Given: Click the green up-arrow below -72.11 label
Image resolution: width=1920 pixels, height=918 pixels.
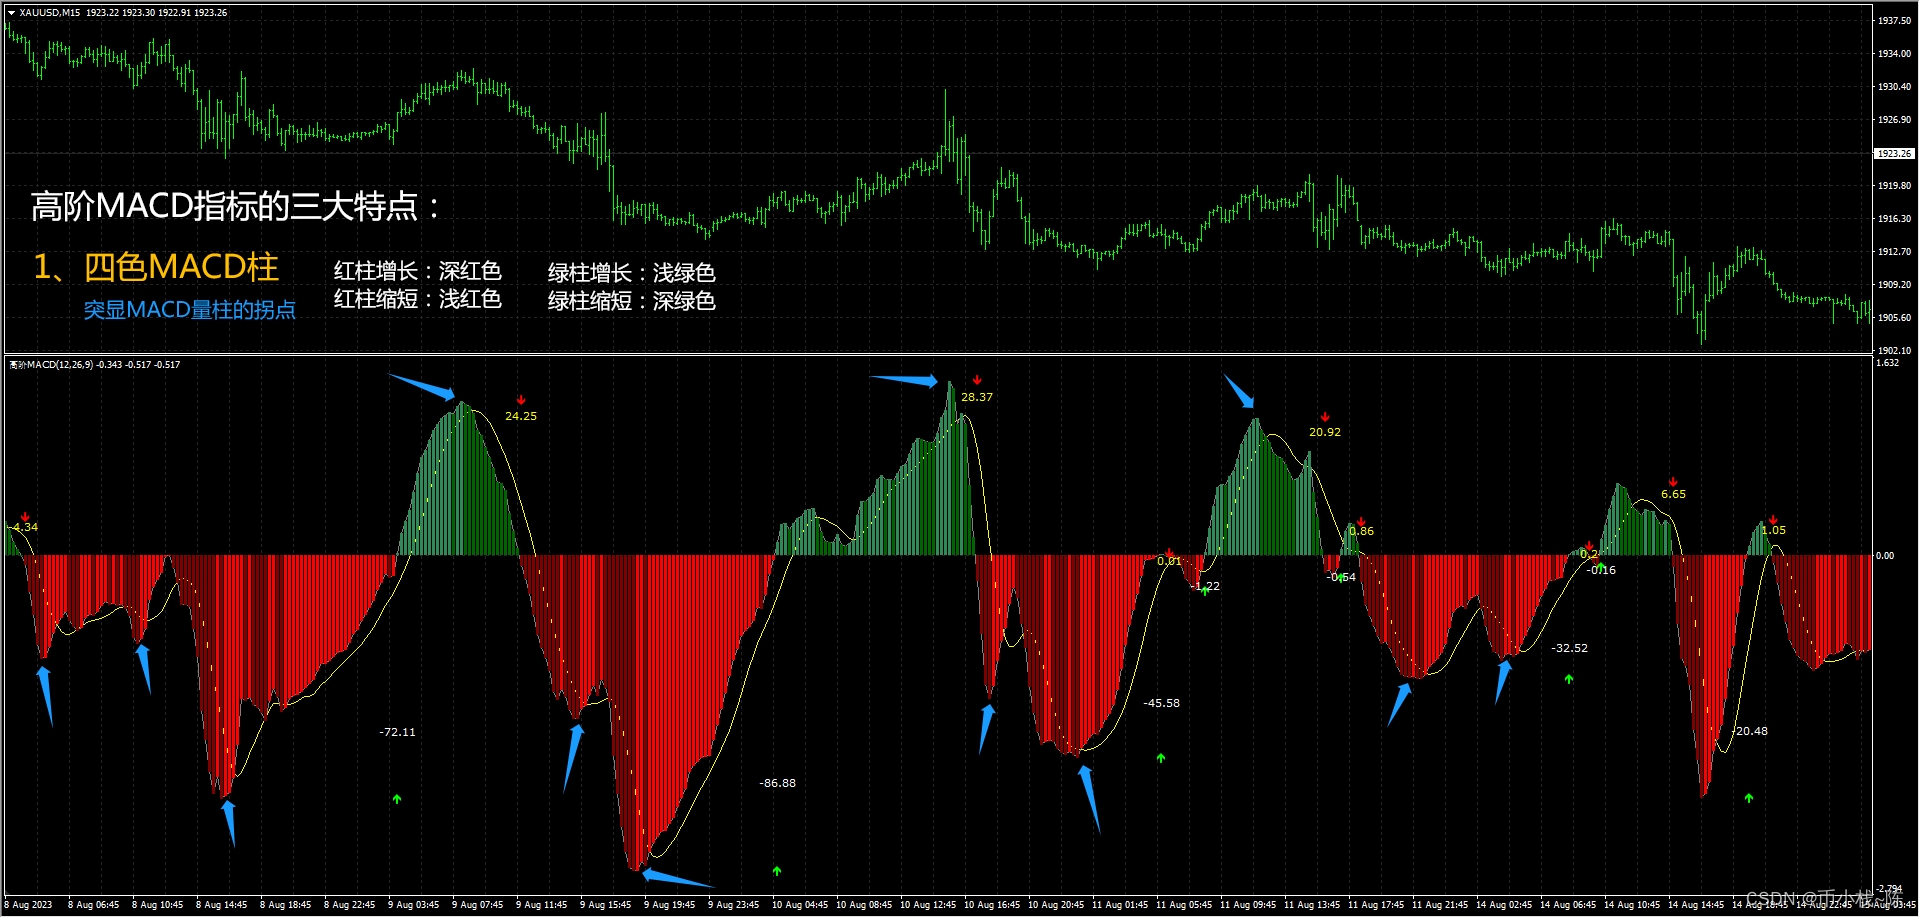Looking at the screenshot, I should (x=396, y=798).
